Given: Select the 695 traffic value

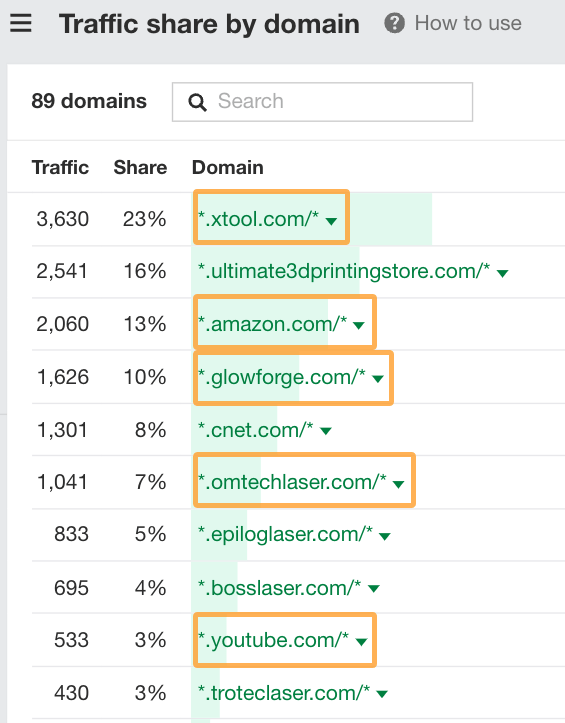Looking at the screenshot, I should pos(71,588).
